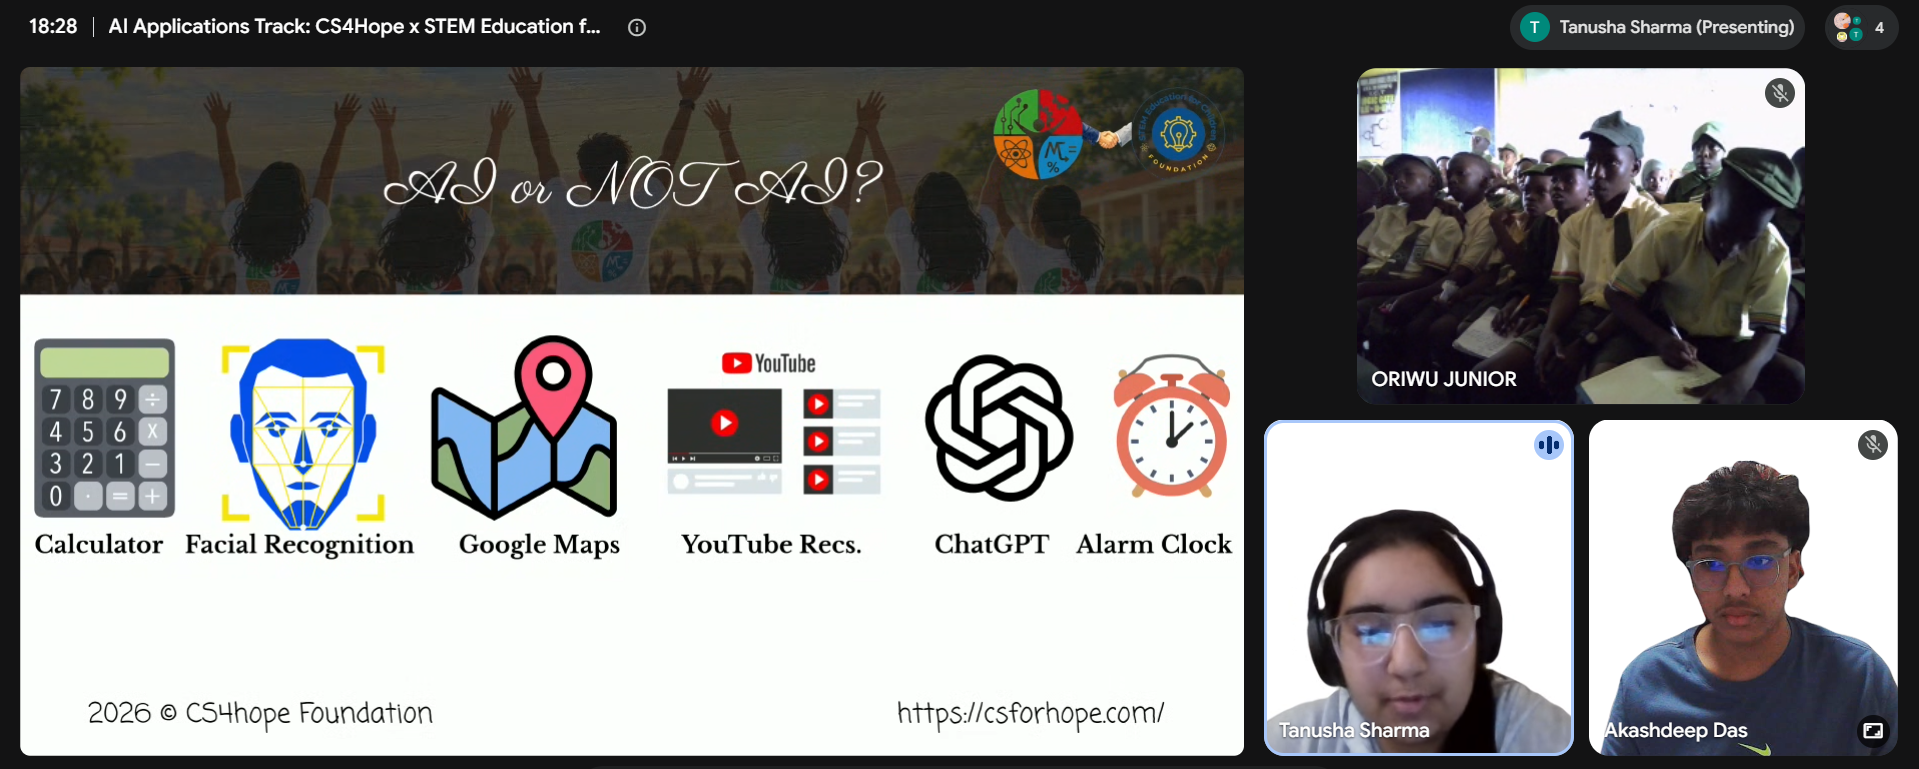The image size is (1919, 769).
Task: Select the Tanusha Sharma (Presenting) chip
Action: [1657, 28]
